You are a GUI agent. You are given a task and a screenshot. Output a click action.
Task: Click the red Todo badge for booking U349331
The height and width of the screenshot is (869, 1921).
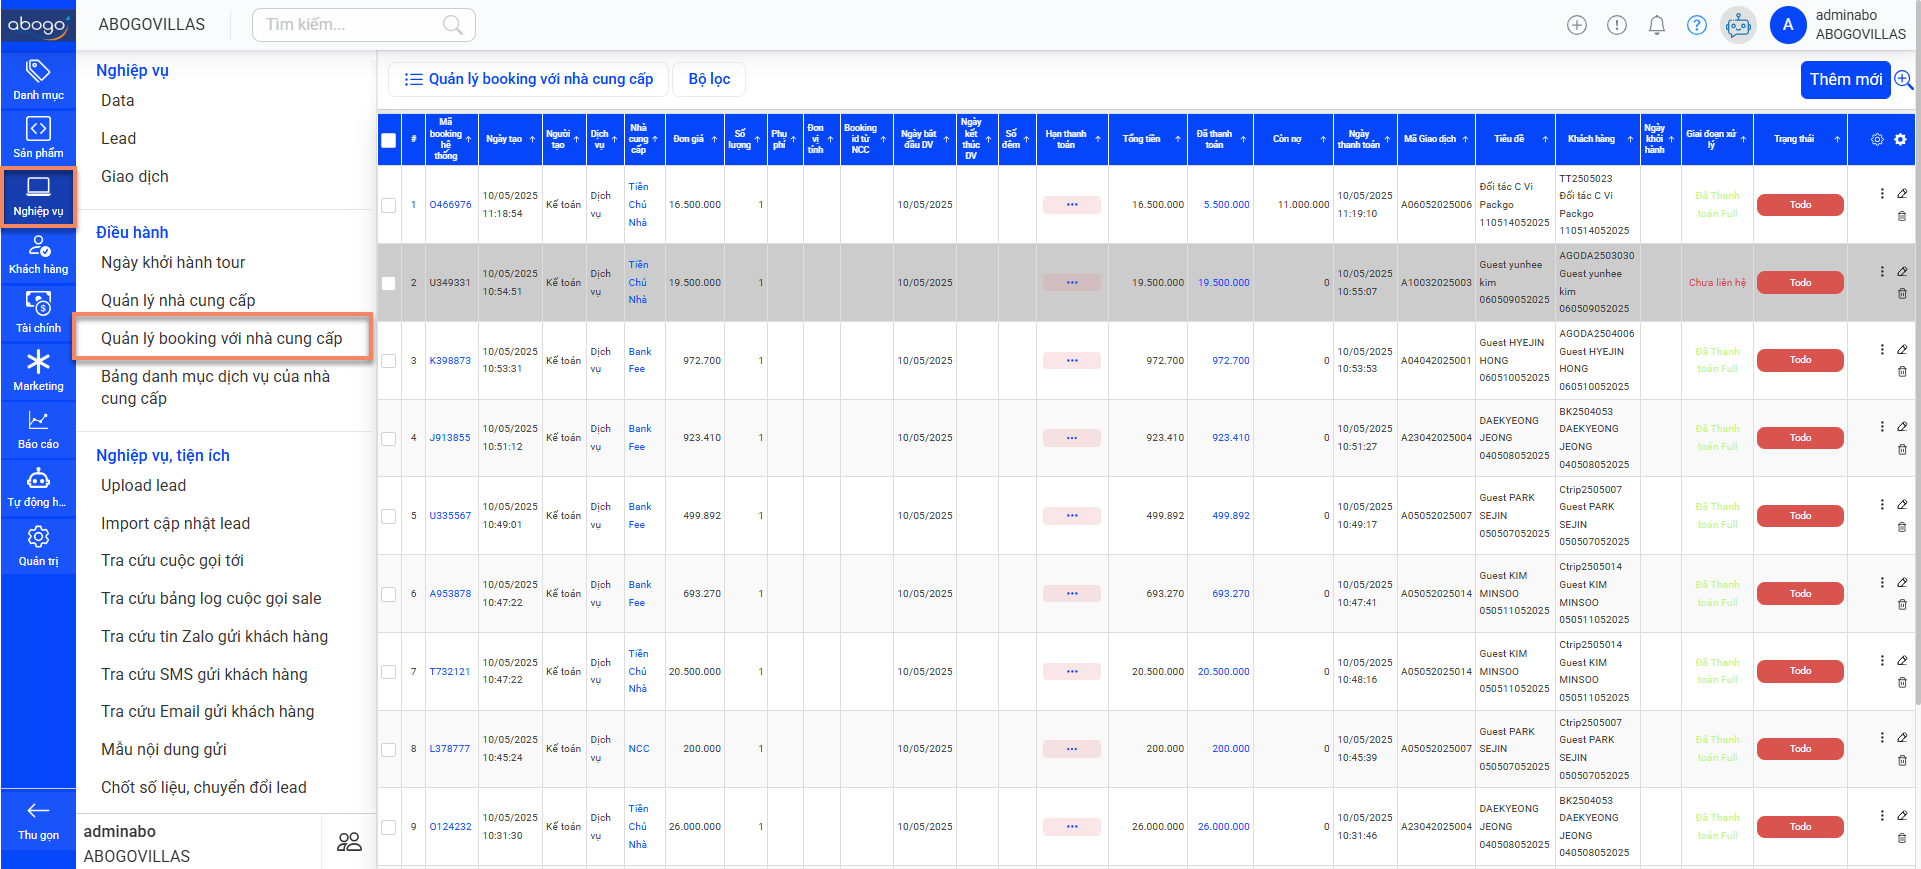[1800, 283]
